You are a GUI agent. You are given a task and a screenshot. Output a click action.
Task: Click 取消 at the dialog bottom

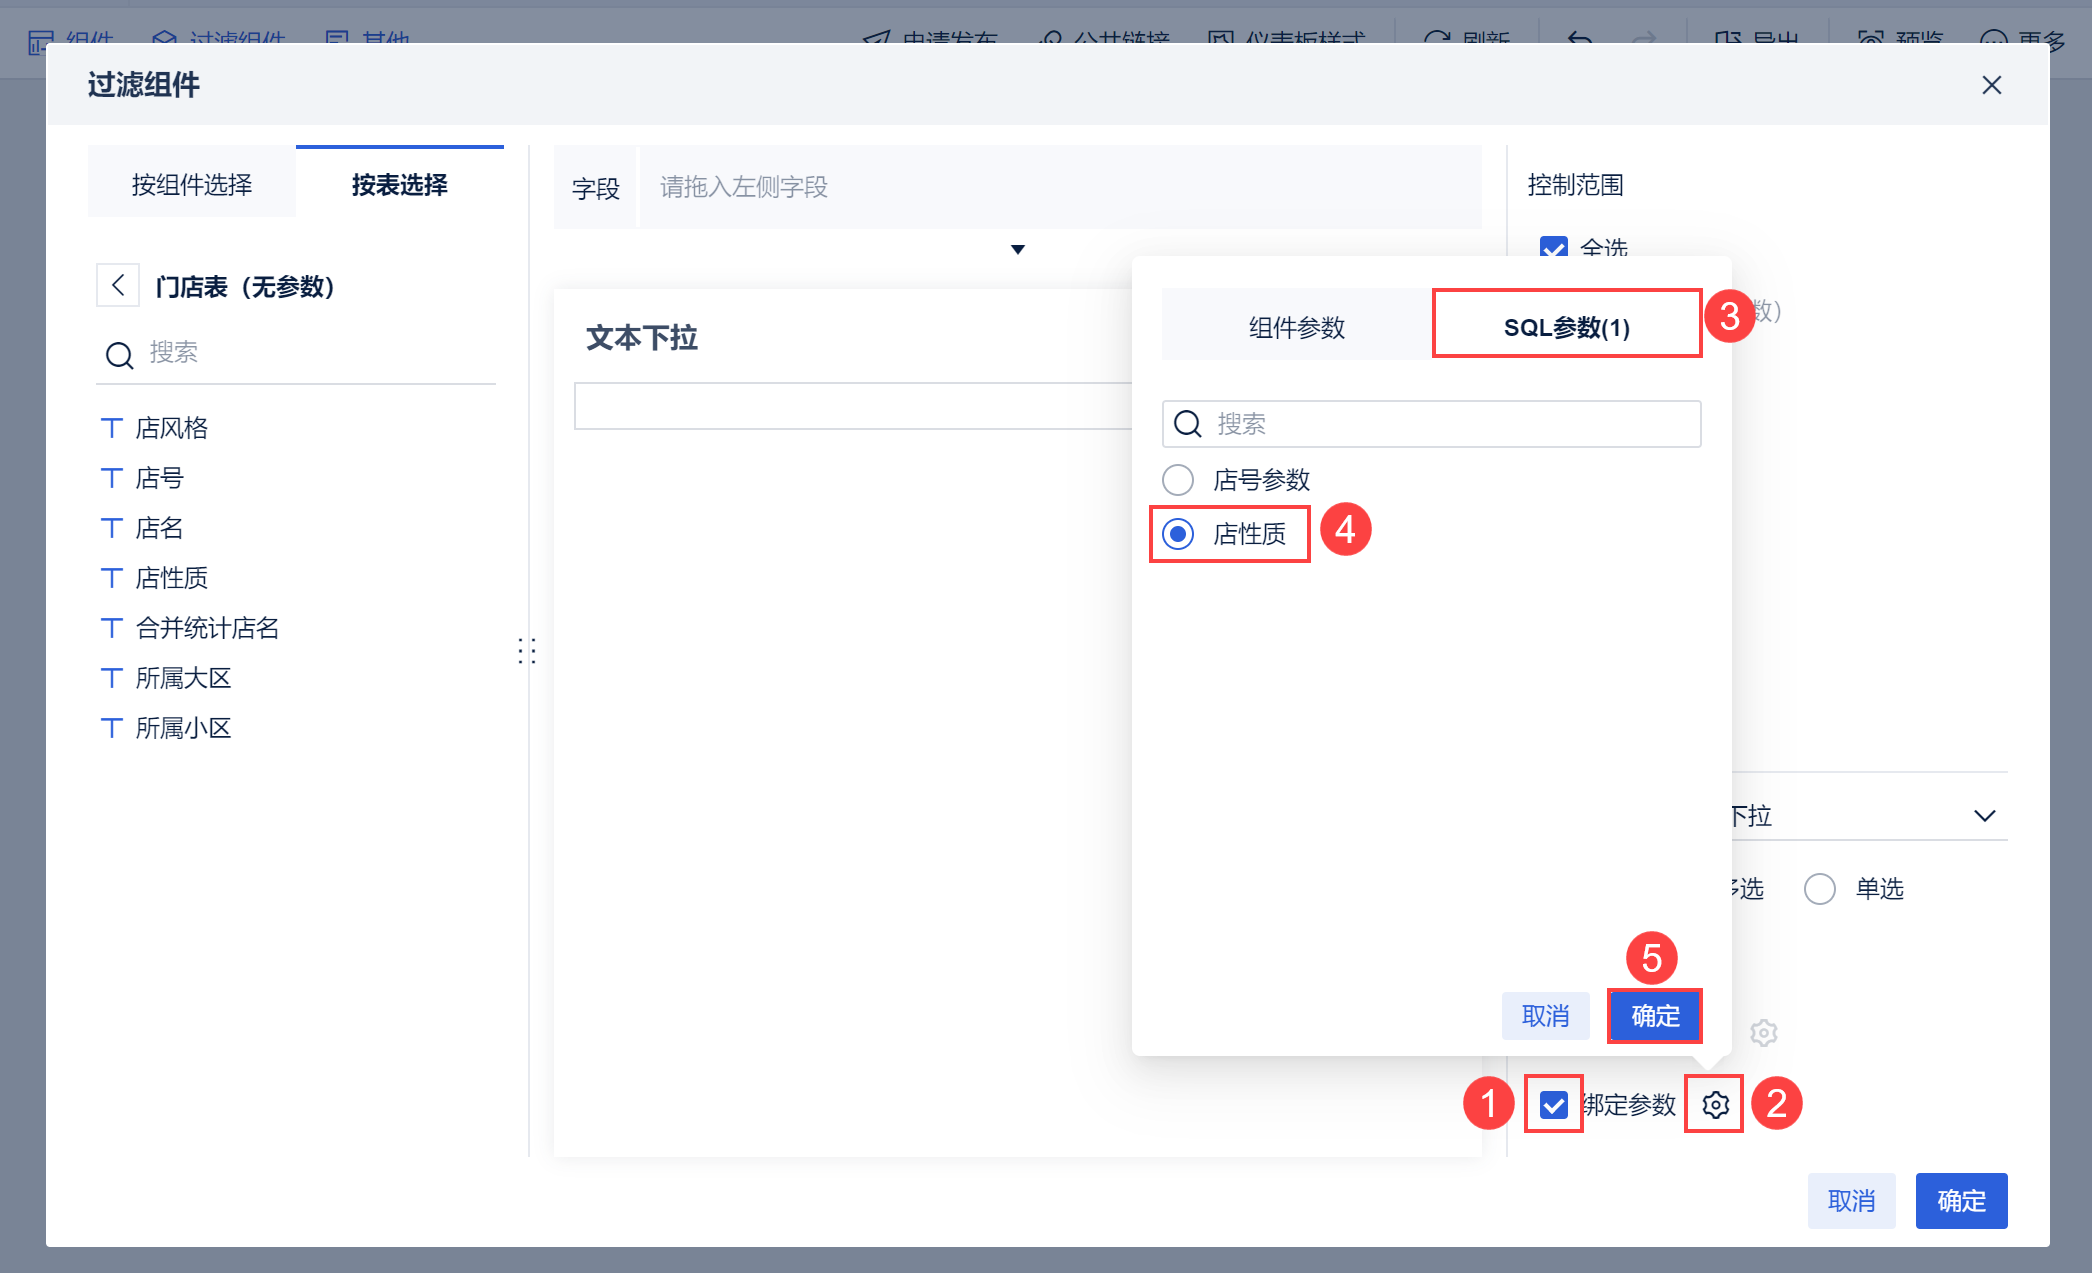pyautogui.click(x=1851, y=1201)
